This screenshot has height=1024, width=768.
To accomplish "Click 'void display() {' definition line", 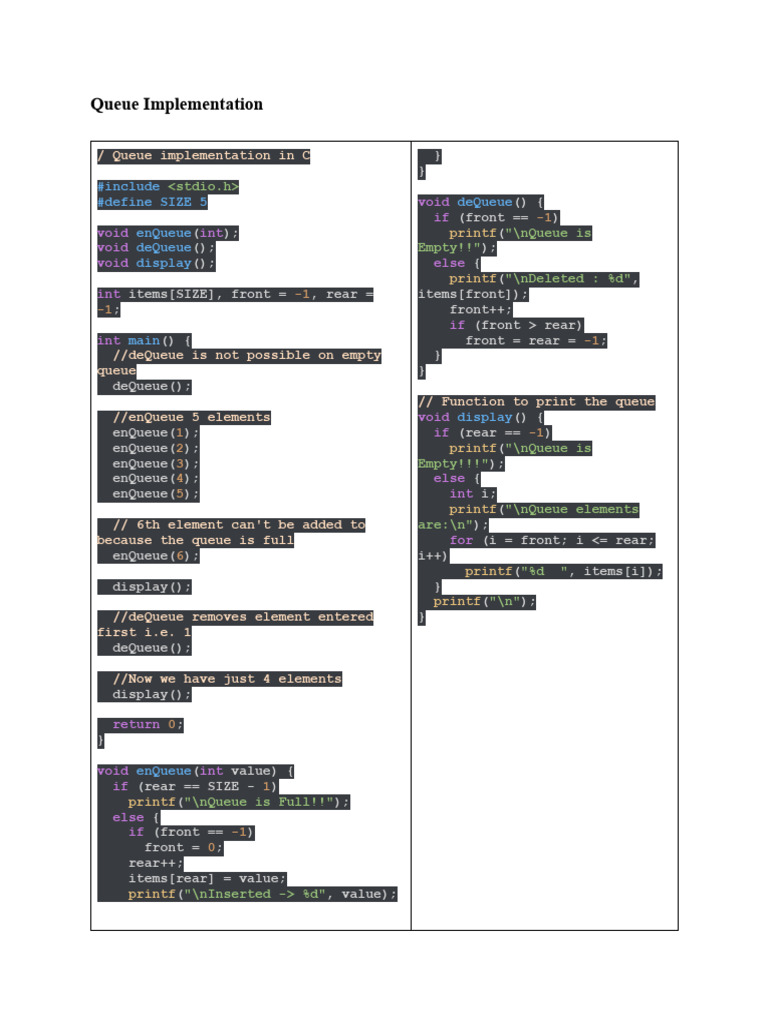I will (481, 418).
